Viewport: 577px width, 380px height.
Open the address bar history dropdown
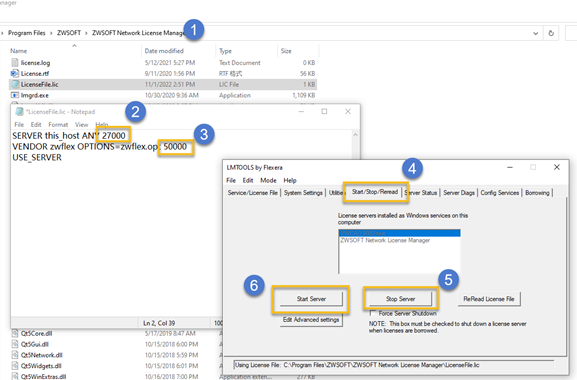[x=535, y=33]
